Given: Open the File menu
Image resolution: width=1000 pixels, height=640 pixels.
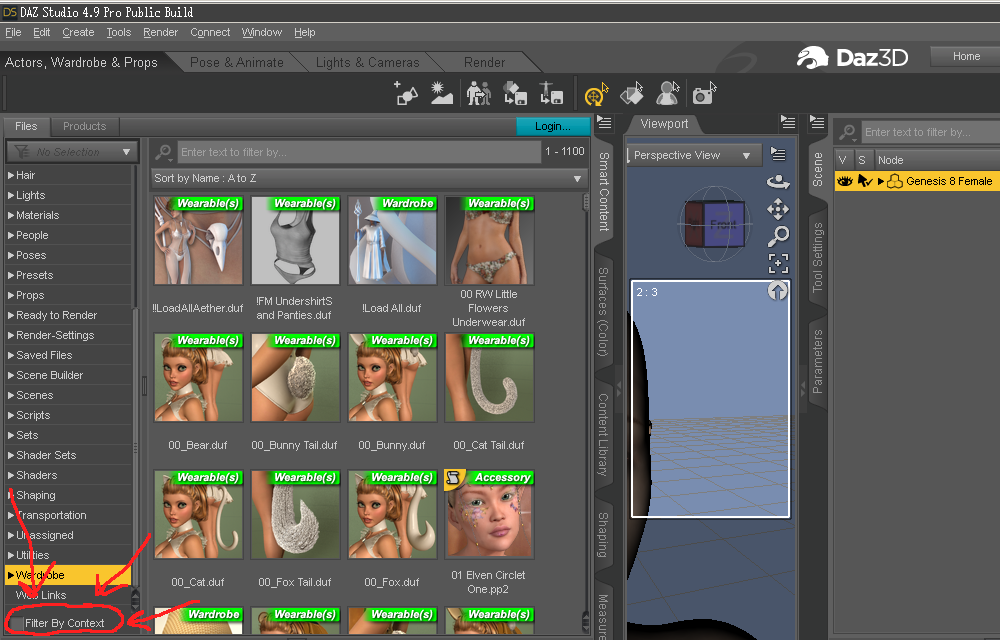Looking at the screenshot, I should (13, 32).
